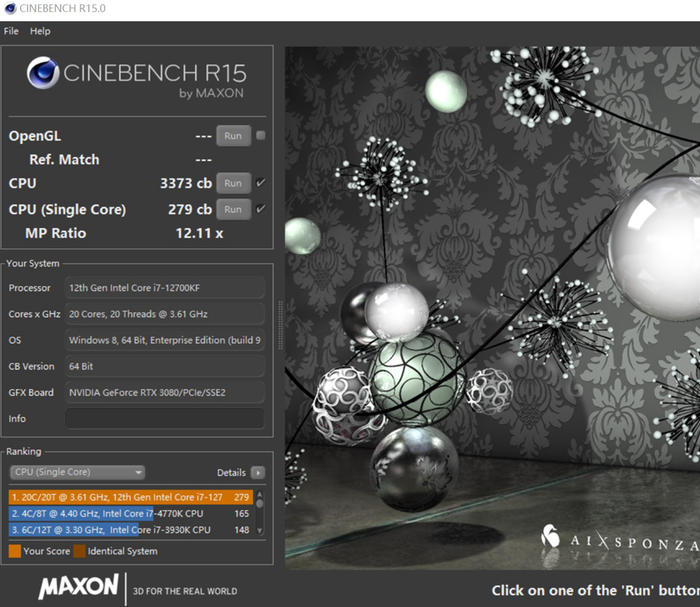
Task: Open the CPU (Single Core) ranking dropdown
Action: click(77, 473)
